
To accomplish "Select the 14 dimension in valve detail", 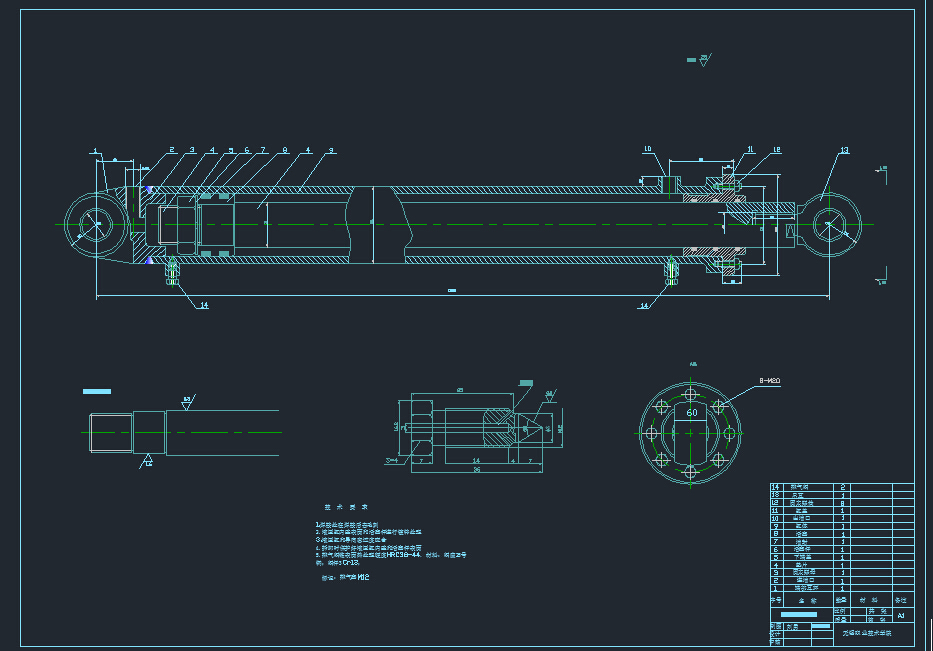I will click(476, 461).
